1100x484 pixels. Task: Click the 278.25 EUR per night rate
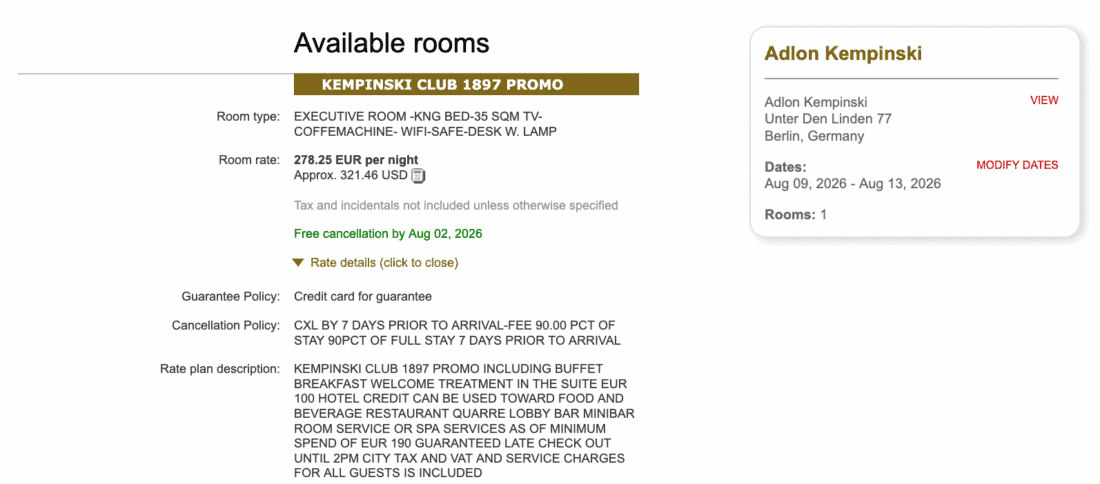pos(356,160)
